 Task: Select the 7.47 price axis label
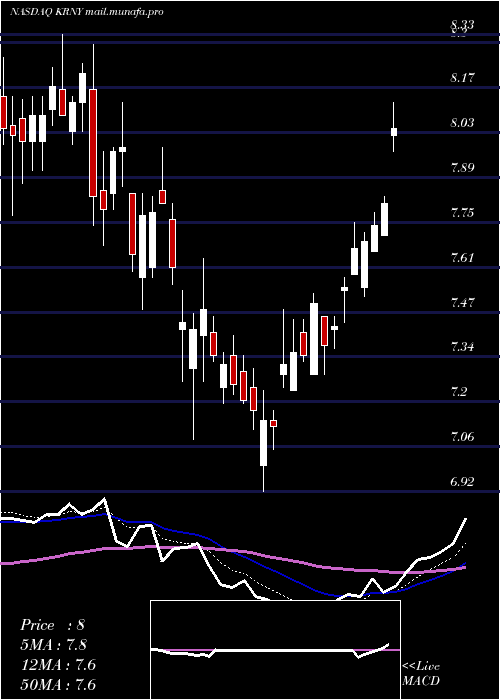coord(462,303)
